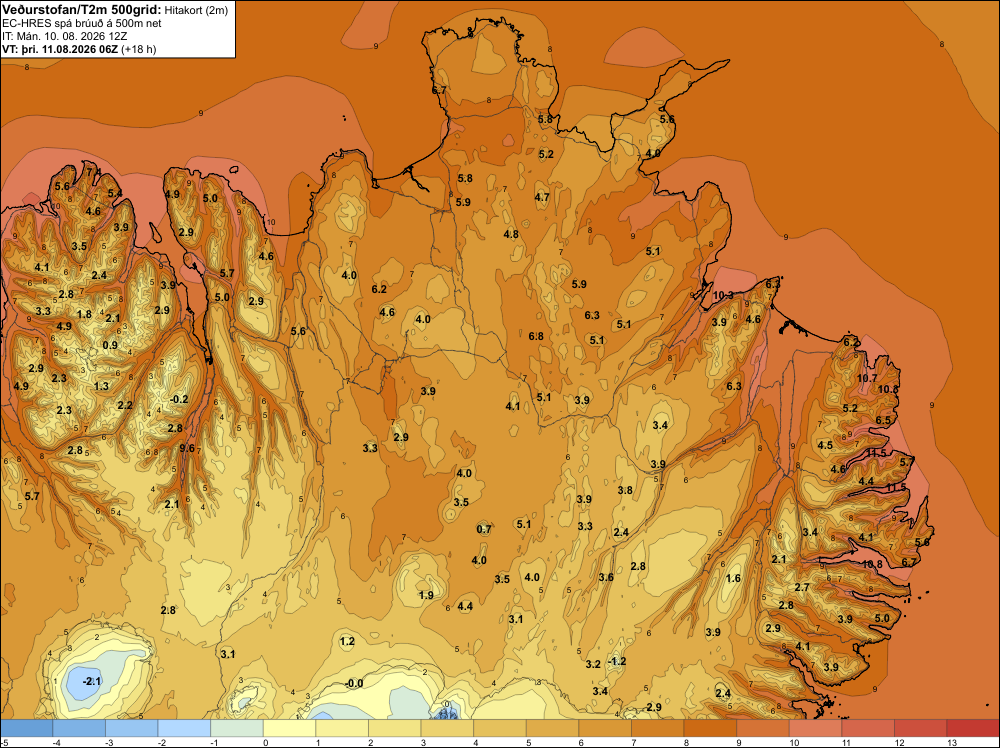
Task: Click the 'EC-HRES spá brúuð á 500m net' line
Action: pyautogui.click(x=82, y=23)
